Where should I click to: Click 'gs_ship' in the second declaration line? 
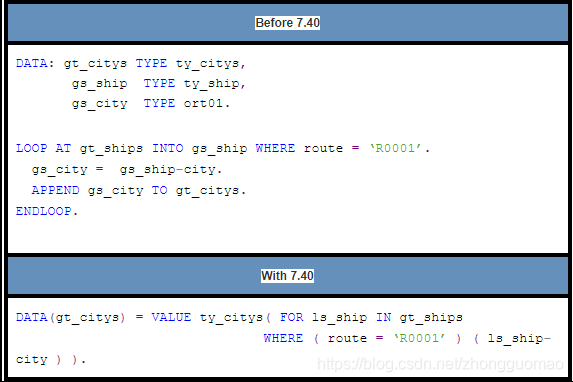coord(99,84)
